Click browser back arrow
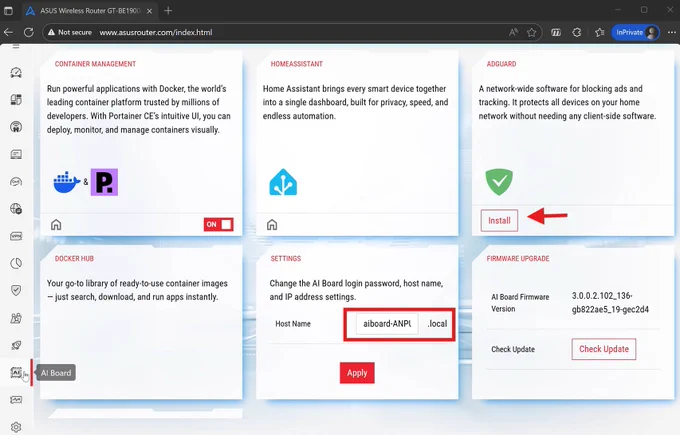This screenshot has width=680, height=435. coord(8,32)
